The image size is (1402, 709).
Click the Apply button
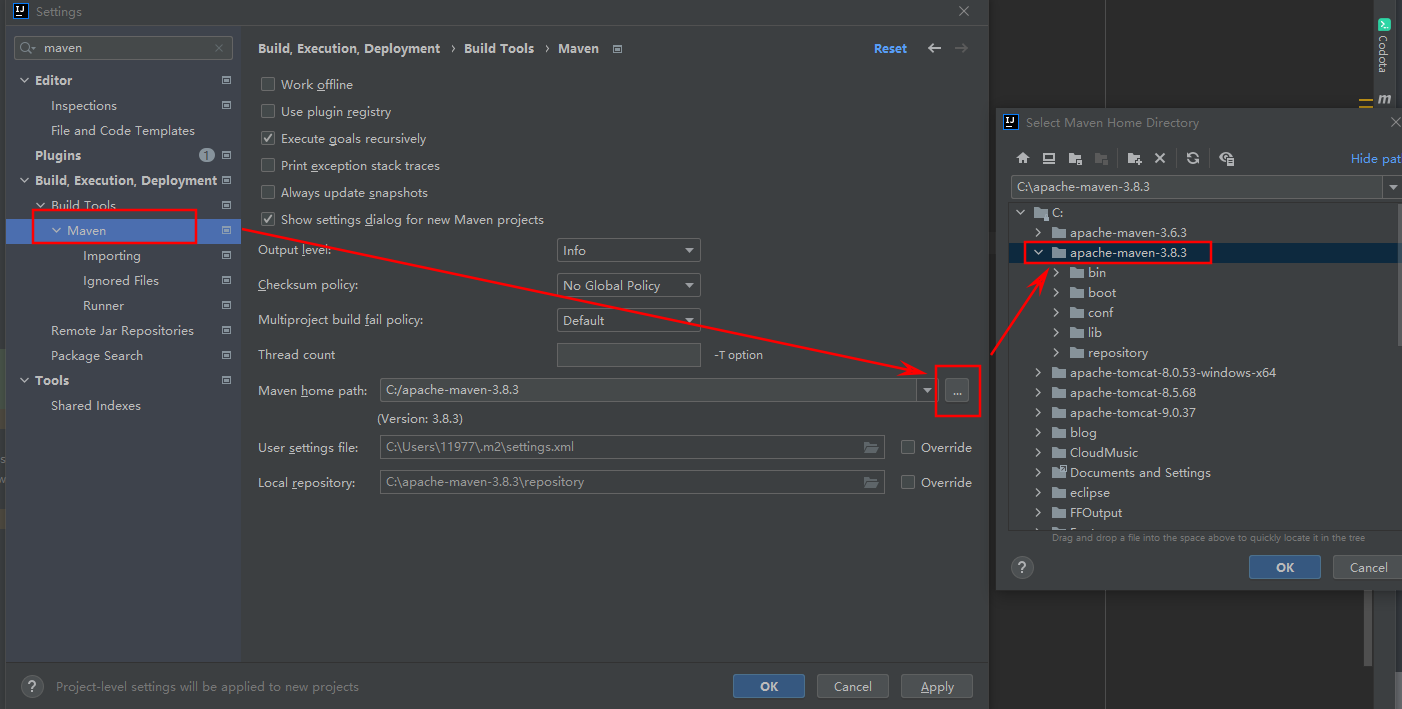(x=937, y=686)
